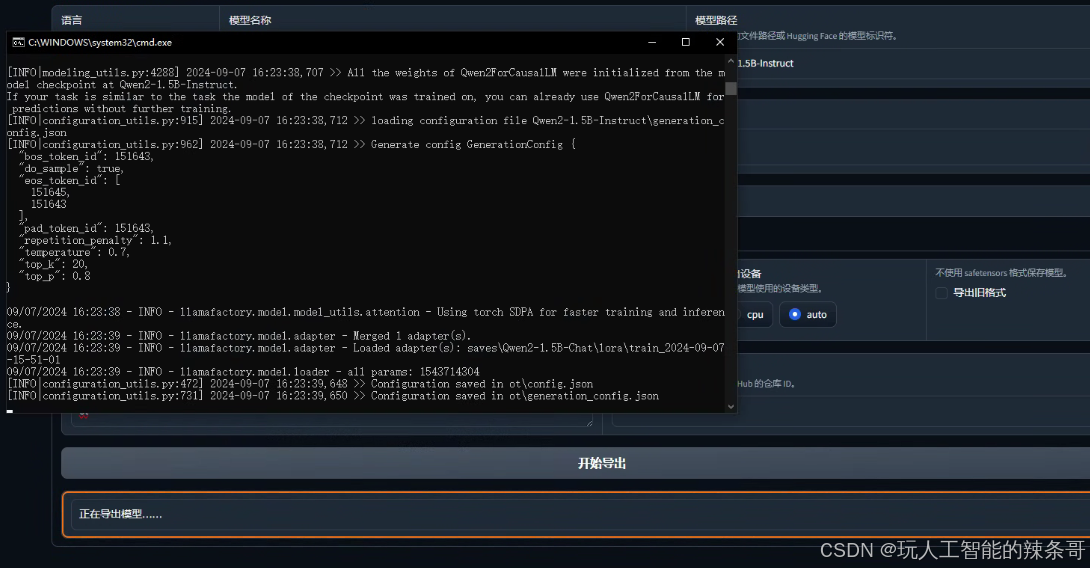Click the cmd scrollbar down arrow

coord(731,406)
